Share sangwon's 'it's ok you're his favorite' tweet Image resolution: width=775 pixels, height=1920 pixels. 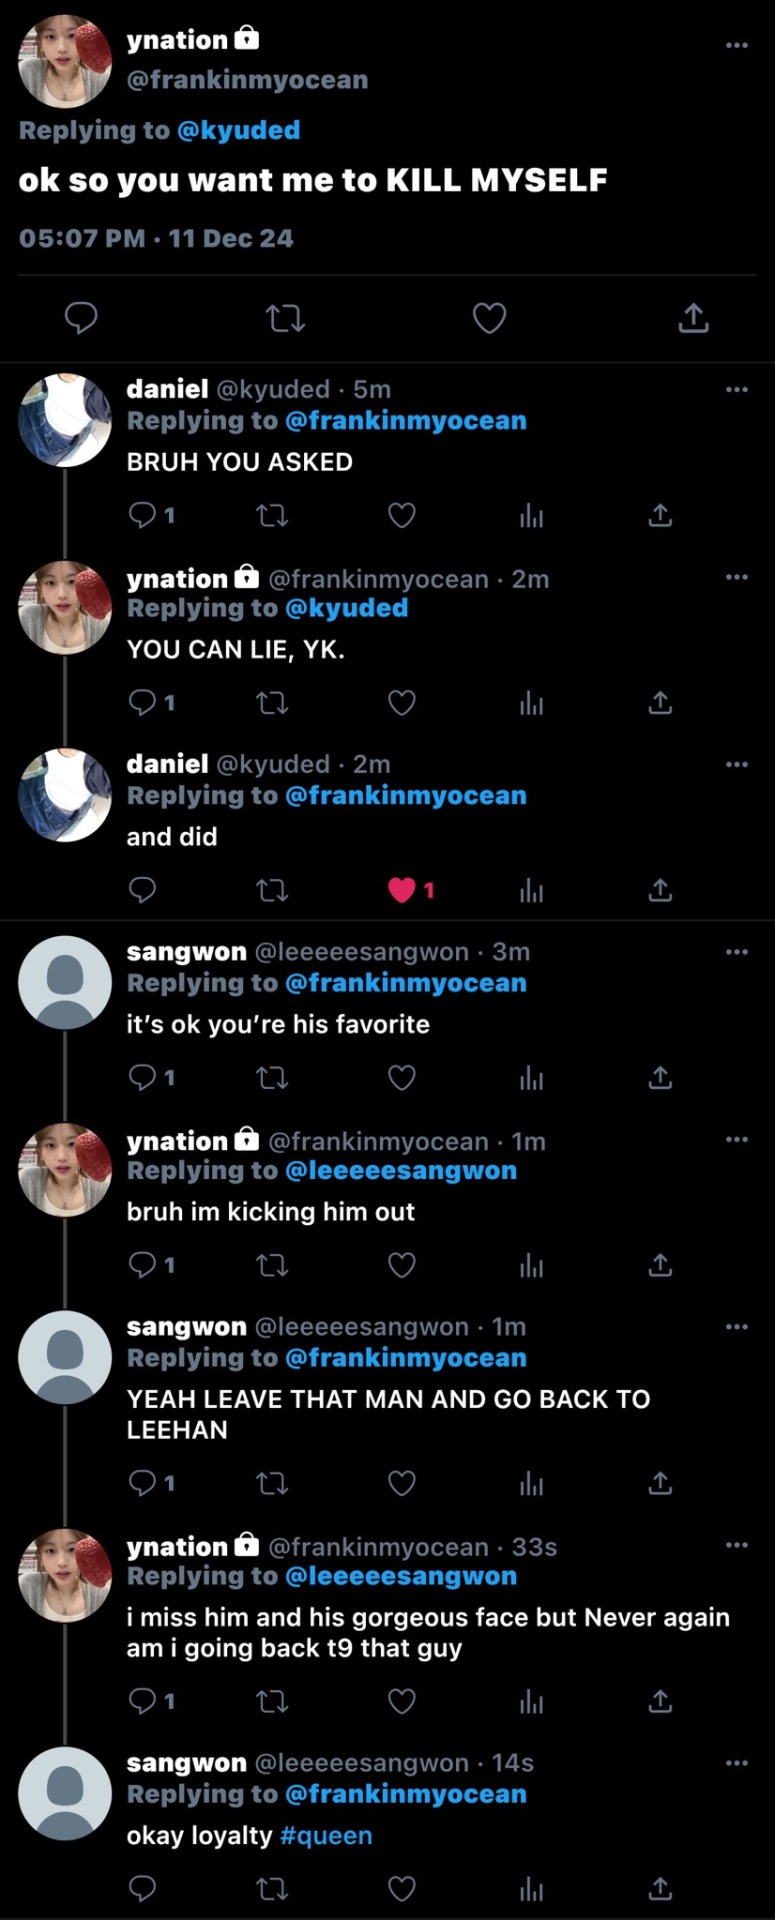click(x=660, y=1077)
